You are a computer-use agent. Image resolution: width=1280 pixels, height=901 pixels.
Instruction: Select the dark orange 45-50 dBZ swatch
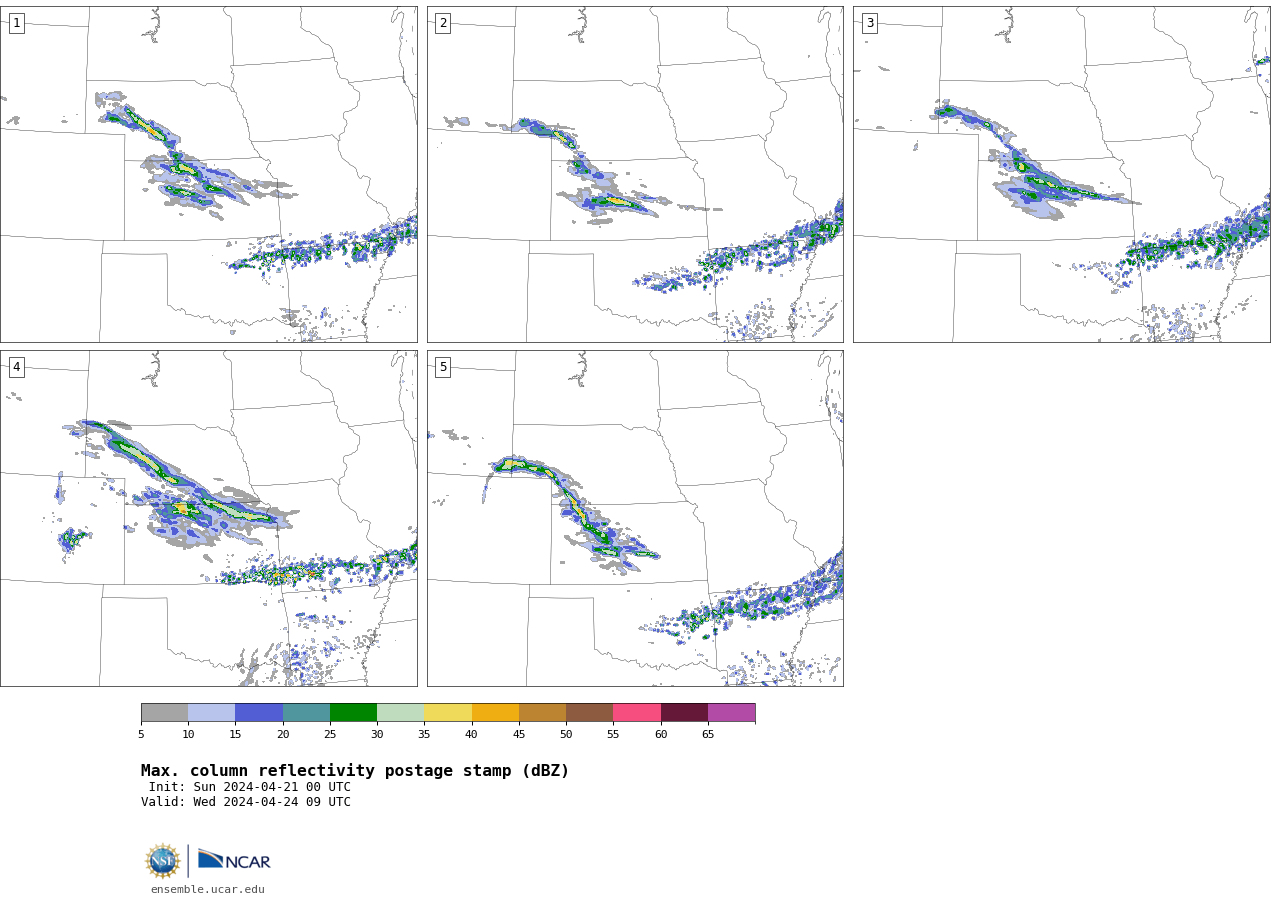point(542,712)
